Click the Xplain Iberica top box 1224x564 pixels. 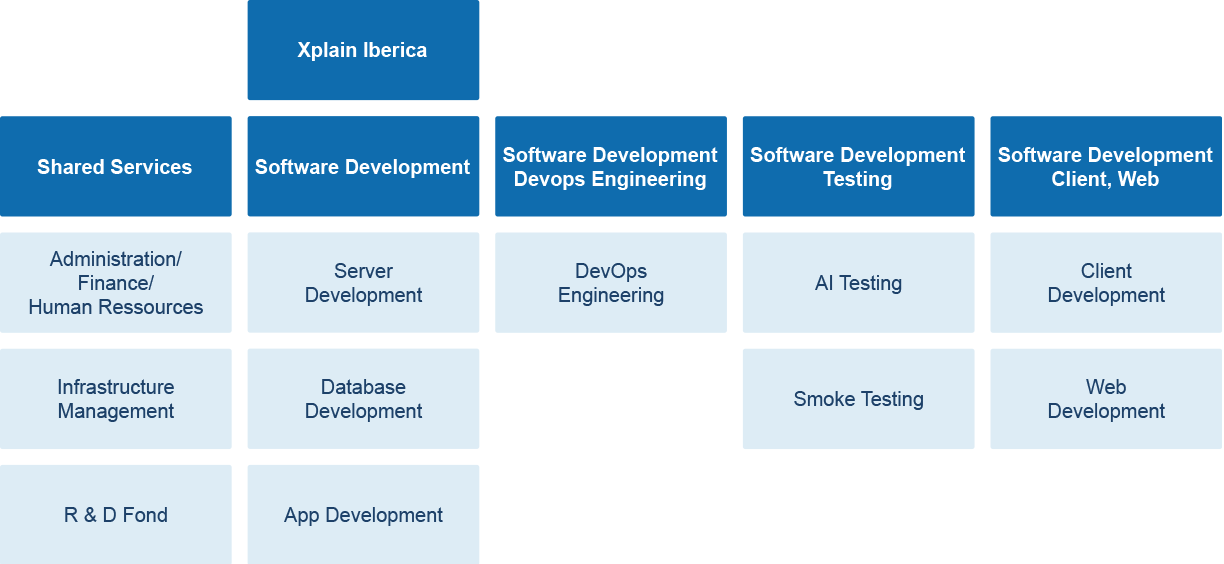pos(363,50)
